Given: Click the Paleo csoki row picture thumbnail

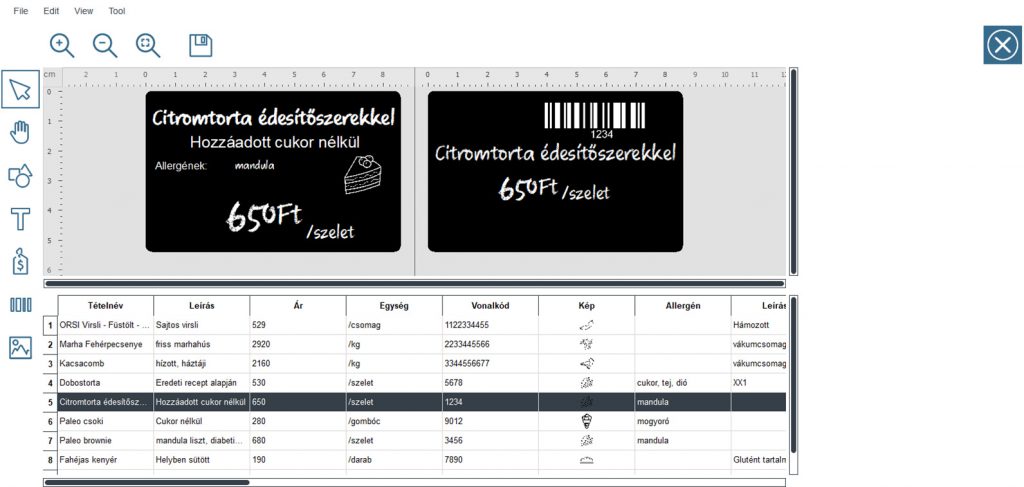Looking at the screenshot, I should [x=586, y=422].
